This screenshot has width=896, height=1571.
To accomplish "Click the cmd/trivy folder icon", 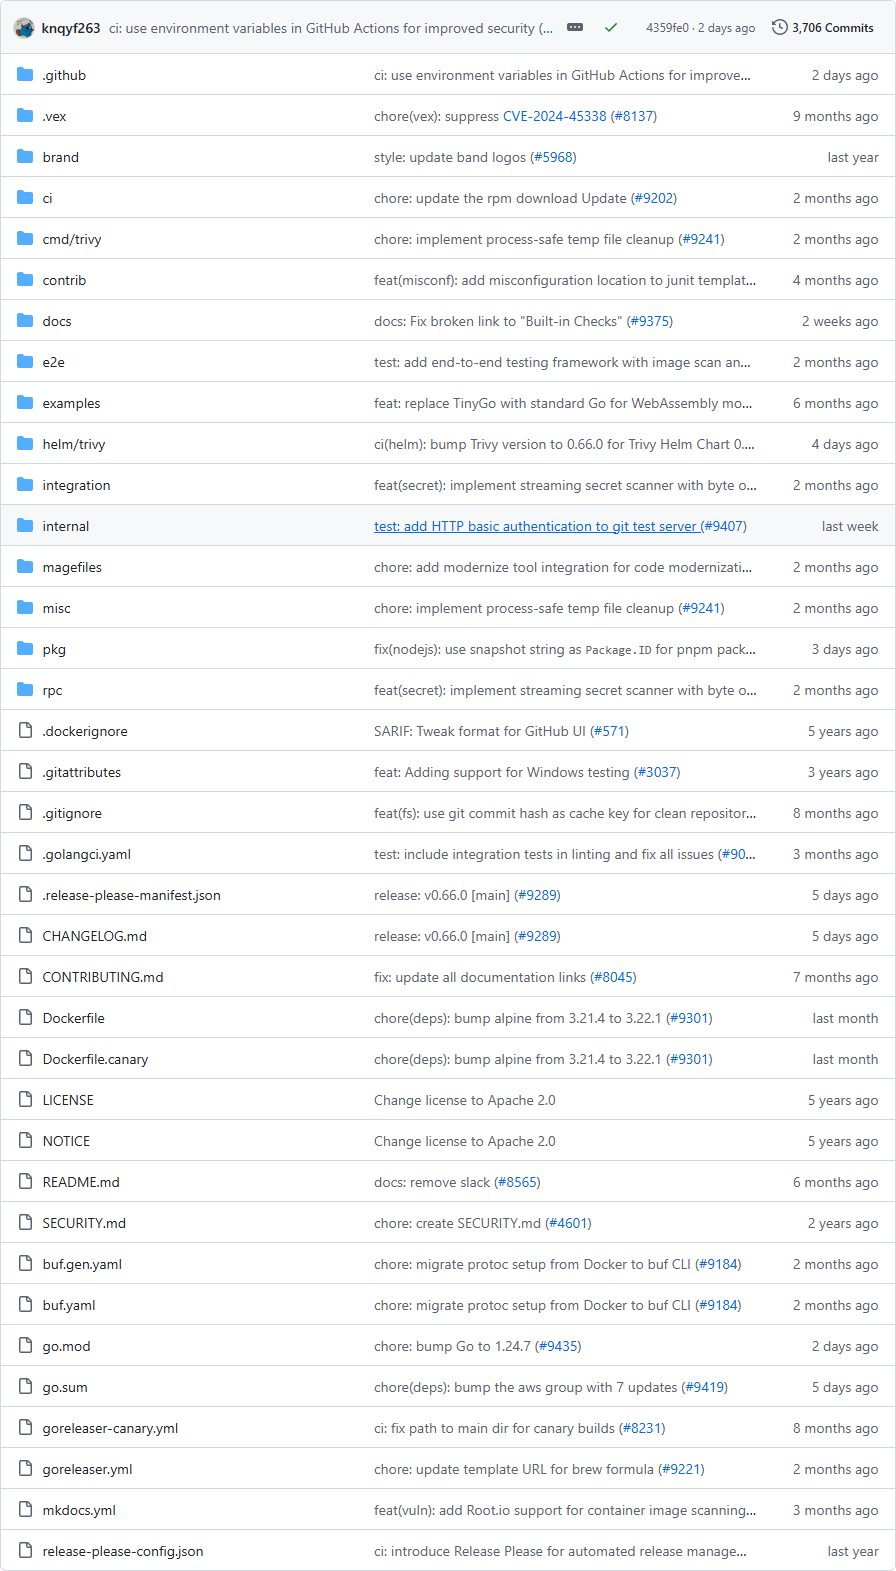I will pos(25,239).
